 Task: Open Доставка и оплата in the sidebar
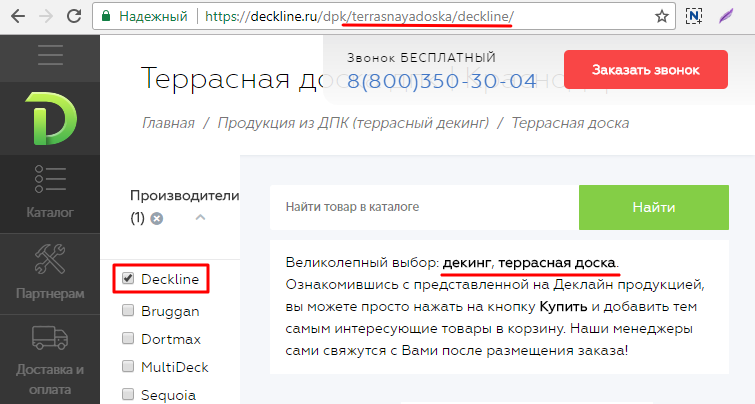pos(50,379)
